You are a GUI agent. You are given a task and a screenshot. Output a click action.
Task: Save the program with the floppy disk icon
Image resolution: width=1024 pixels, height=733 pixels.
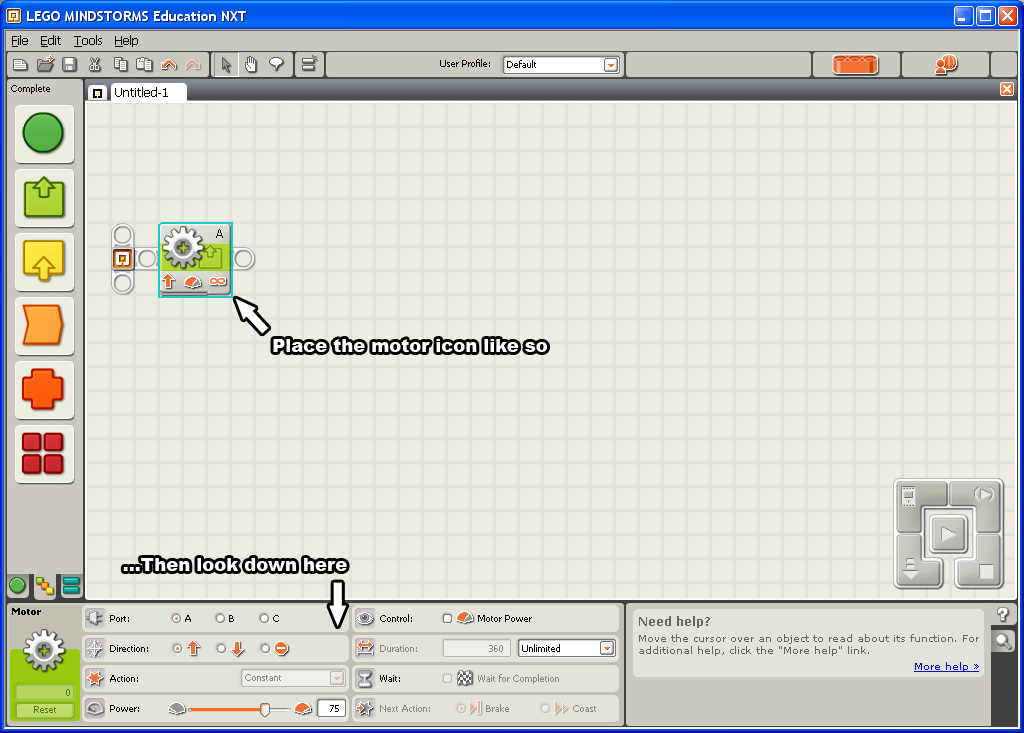tap(69, 64)
